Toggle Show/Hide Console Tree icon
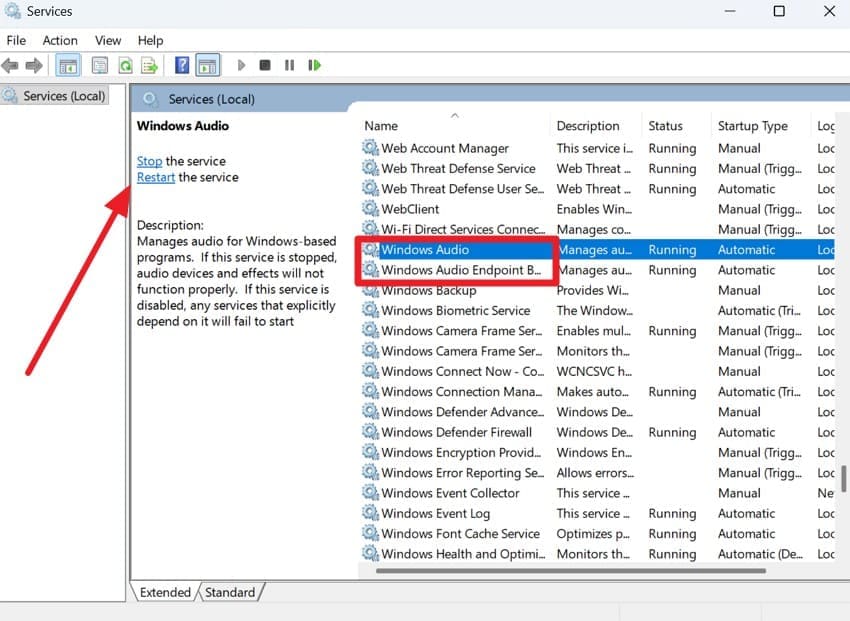Screen dimensions: 850x621 [x=68, y=66]
